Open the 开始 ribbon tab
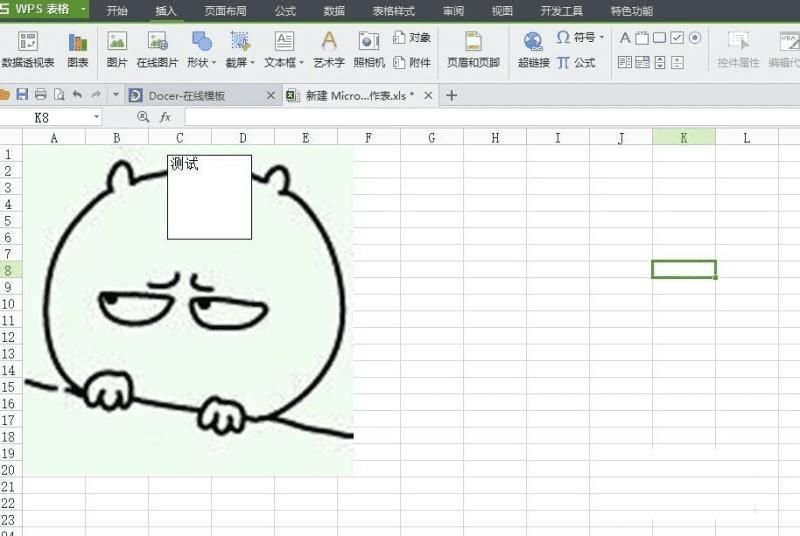800x536 pixels. point(117,11)
